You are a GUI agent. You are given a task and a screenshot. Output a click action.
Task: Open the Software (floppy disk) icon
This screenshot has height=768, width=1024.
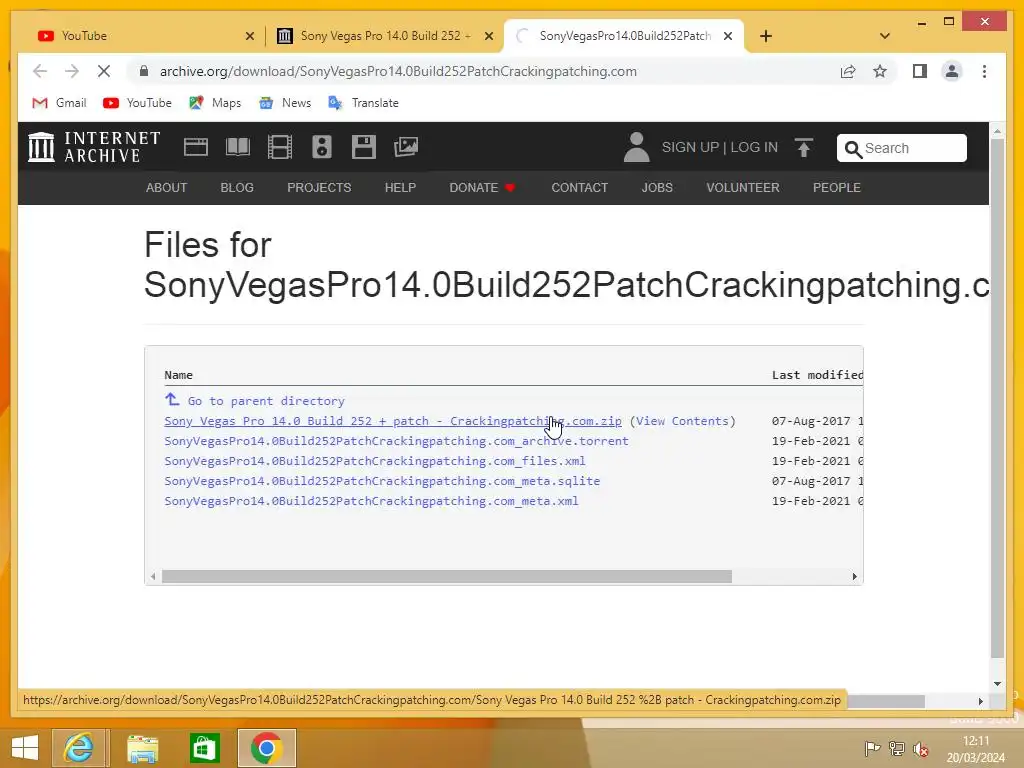(364, 147)
